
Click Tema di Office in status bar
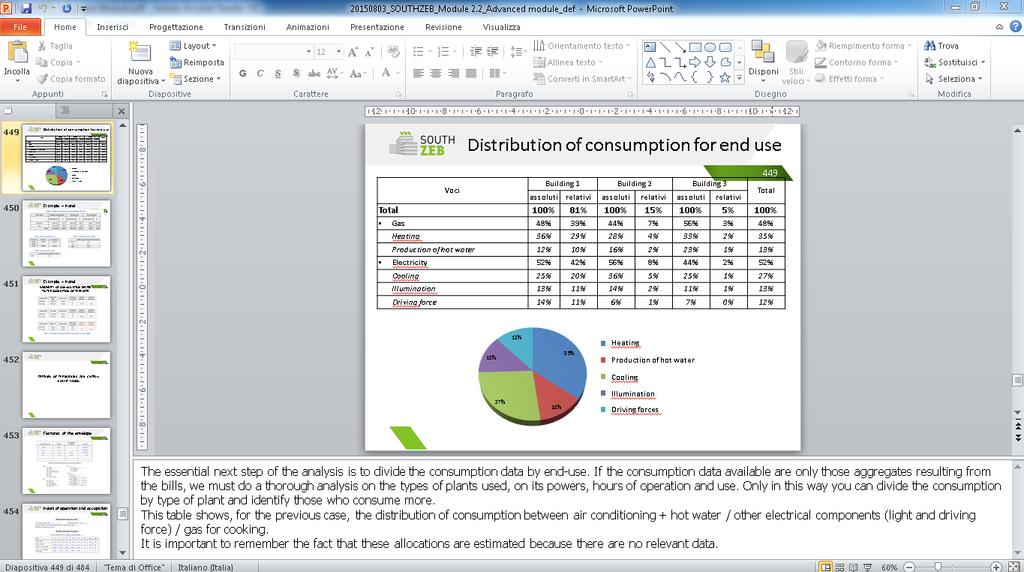(x=135, y=567)
